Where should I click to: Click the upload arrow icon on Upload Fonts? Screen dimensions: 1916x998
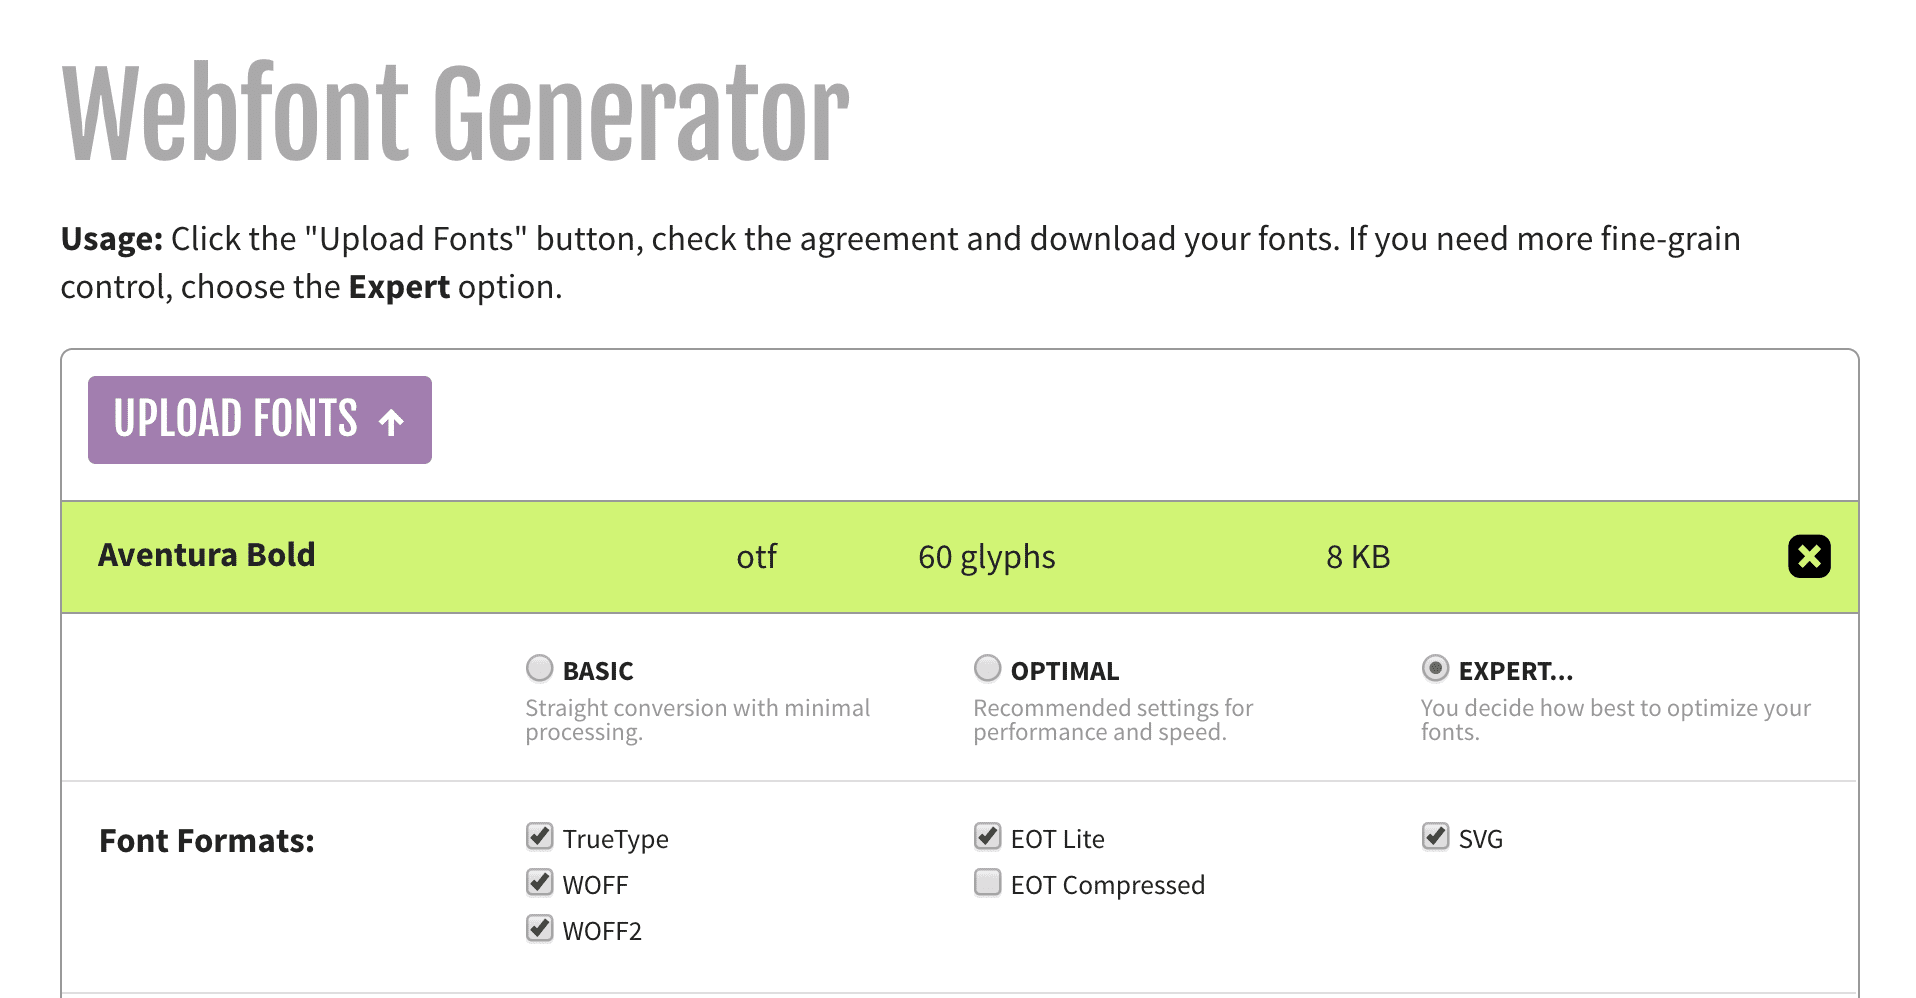click(x=389, y=420)
